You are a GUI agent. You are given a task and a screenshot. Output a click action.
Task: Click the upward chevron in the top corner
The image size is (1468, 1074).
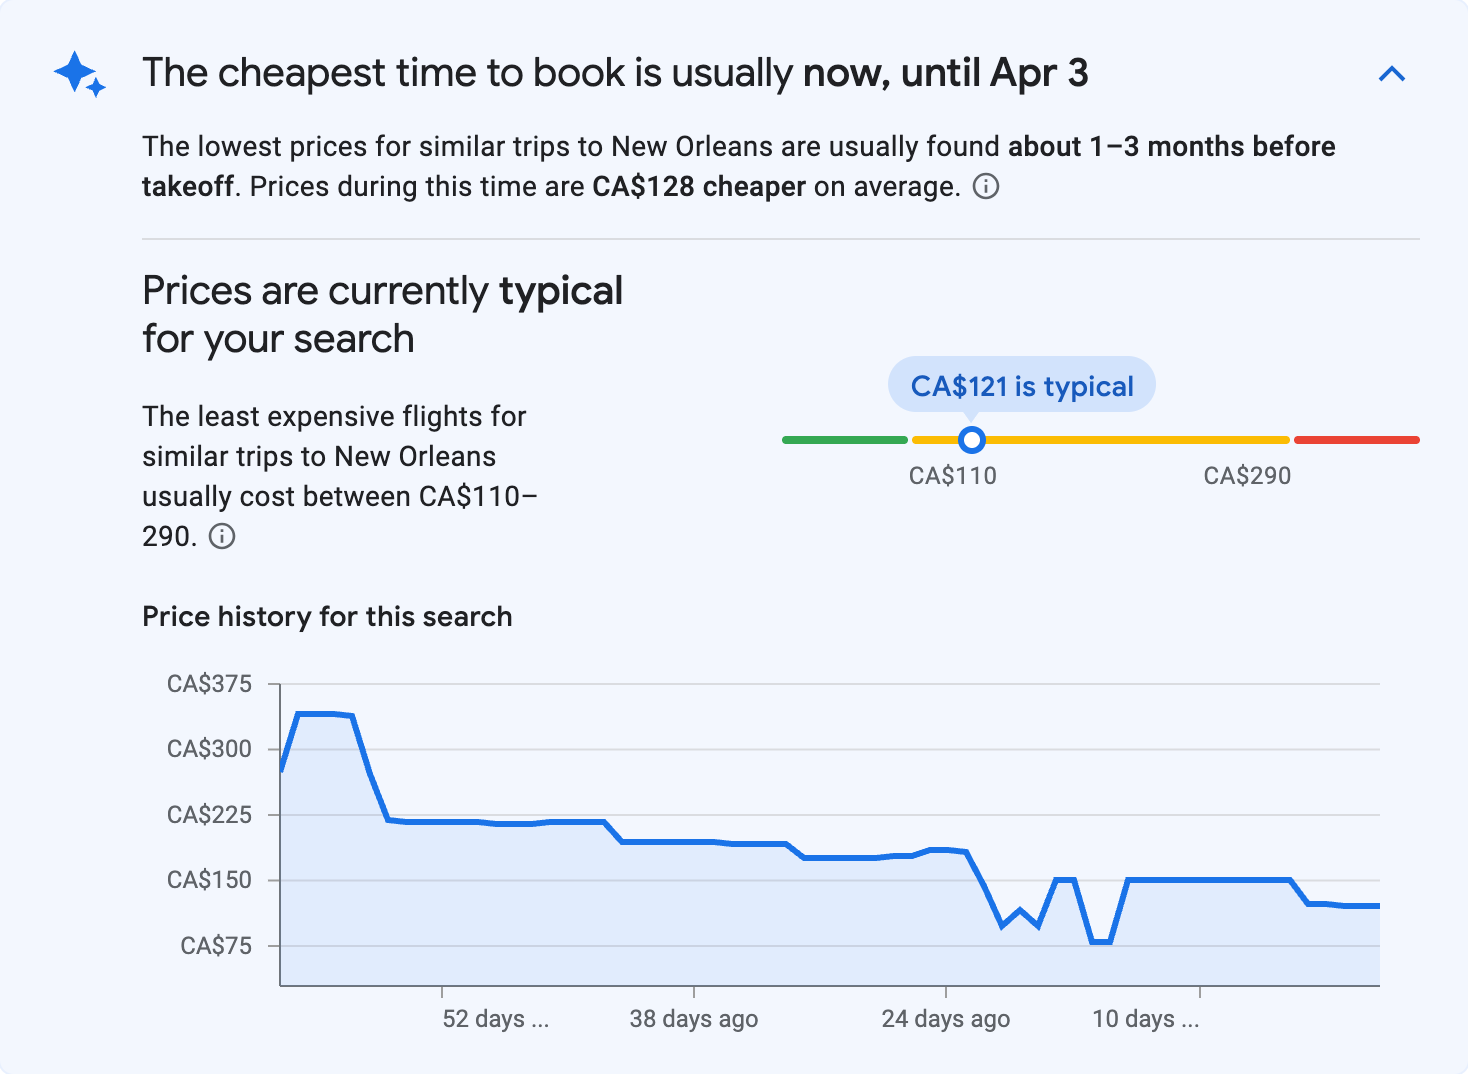[1392, 73]
